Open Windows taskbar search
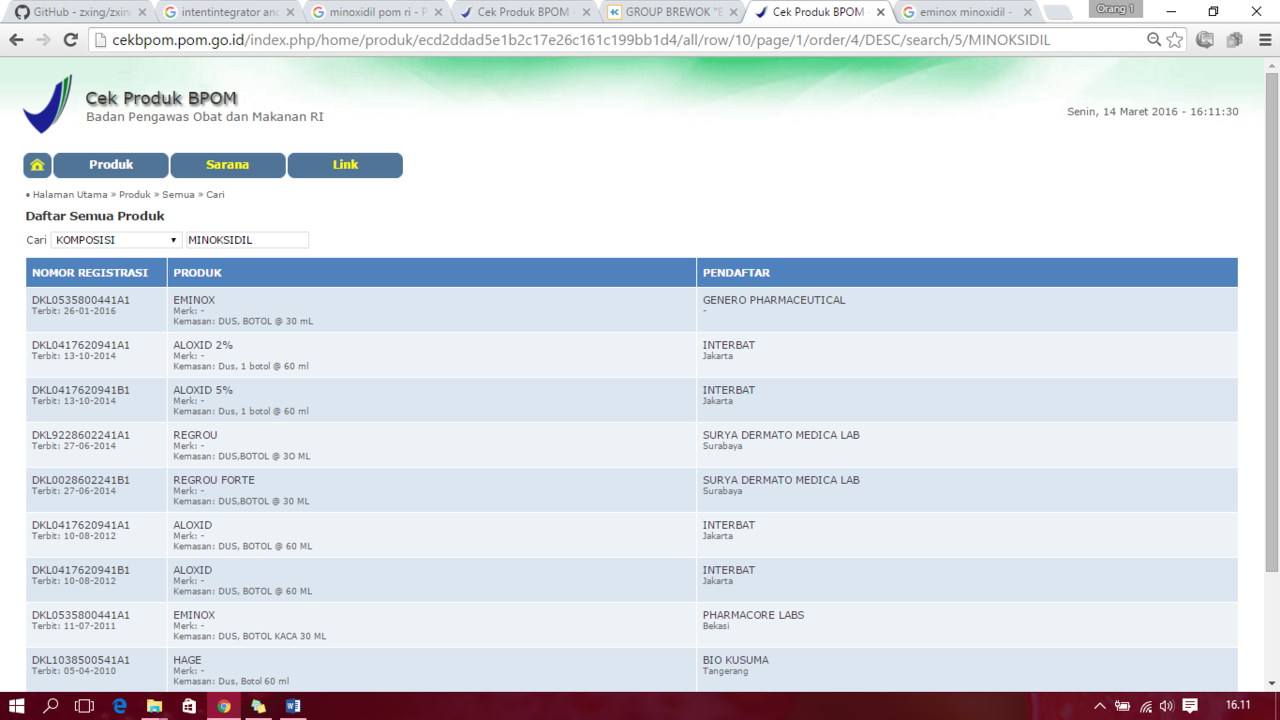The image size is (1280, 720). 50,705
